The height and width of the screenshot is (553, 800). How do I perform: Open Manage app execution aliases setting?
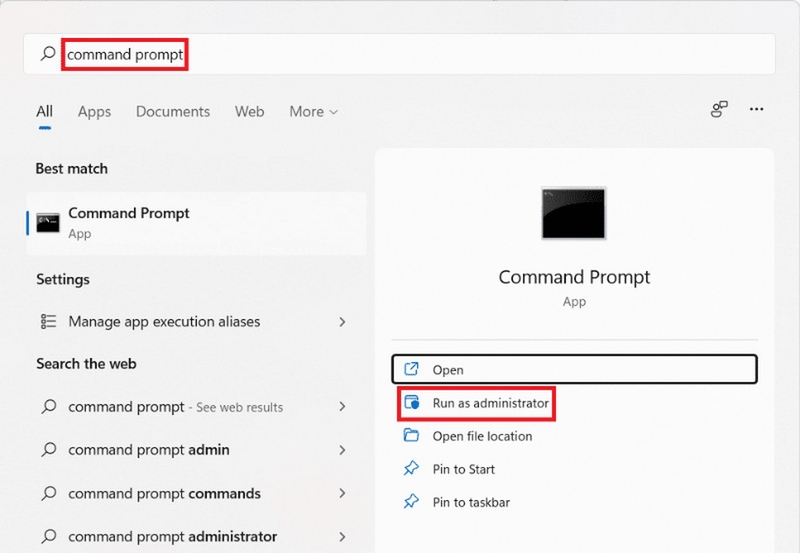pyautogui.click(x=196, y=321)
